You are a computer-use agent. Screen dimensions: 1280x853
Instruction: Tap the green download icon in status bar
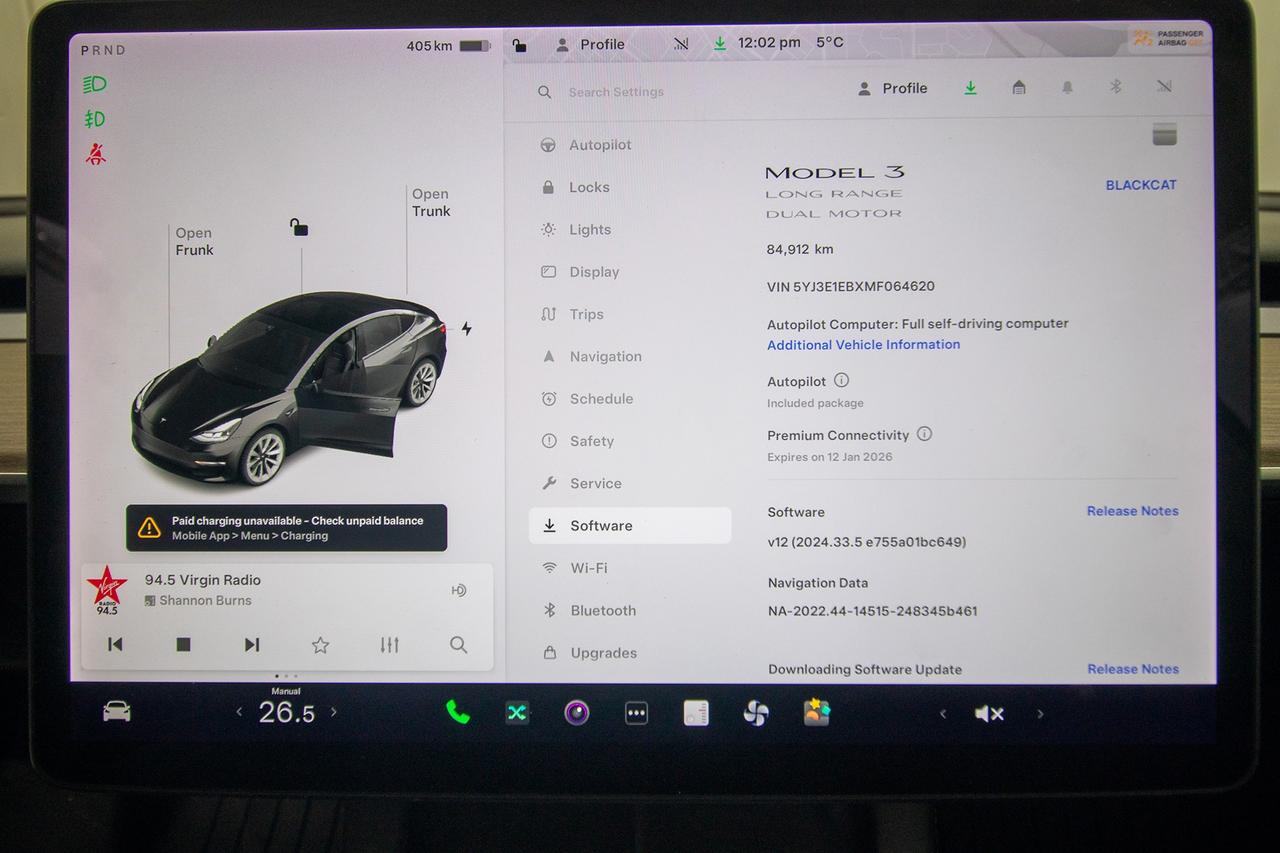pyautogui.click(x=720, y=44)
